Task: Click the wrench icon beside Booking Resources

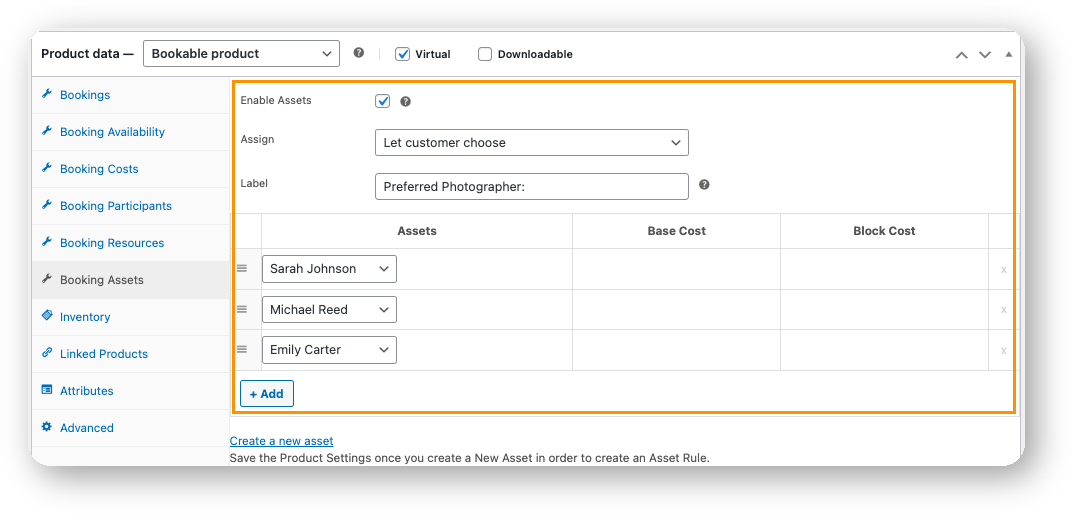Action: pos(47,242)
